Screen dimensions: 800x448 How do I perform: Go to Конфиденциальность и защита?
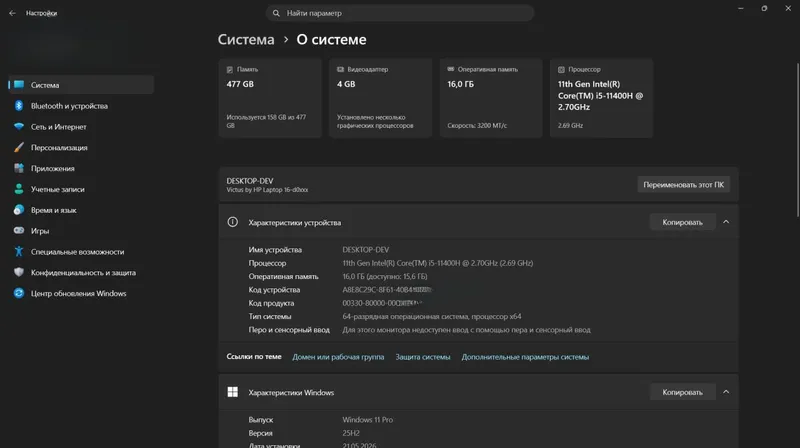point(81,272)
